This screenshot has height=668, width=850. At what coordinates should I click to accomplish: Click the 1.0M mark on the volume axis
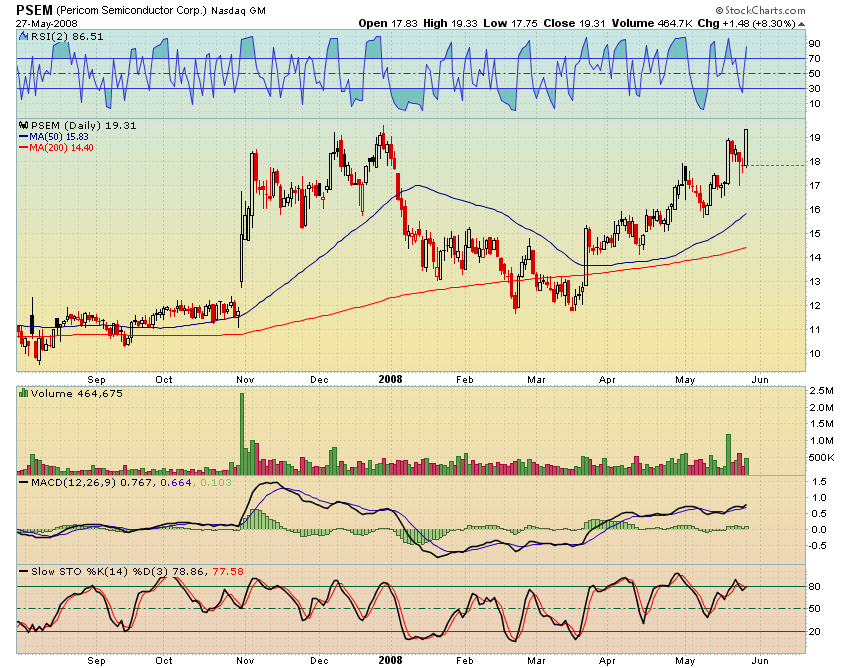822,441
